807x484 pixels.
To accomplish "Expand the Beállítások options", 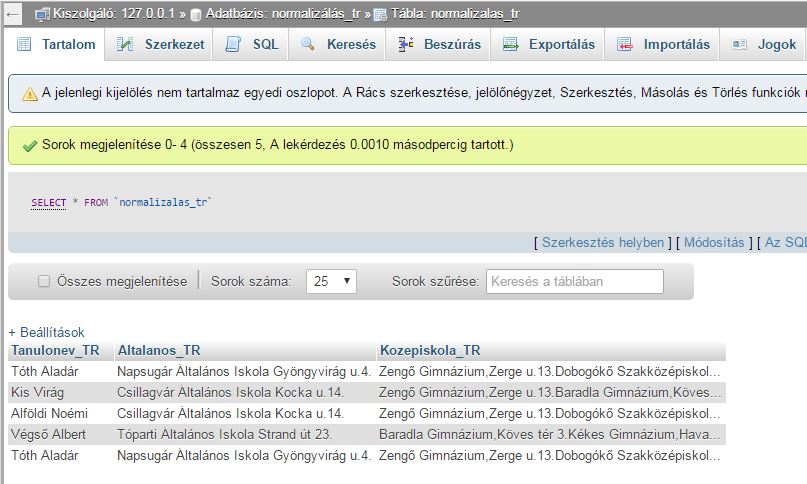I will pos(46,332).
